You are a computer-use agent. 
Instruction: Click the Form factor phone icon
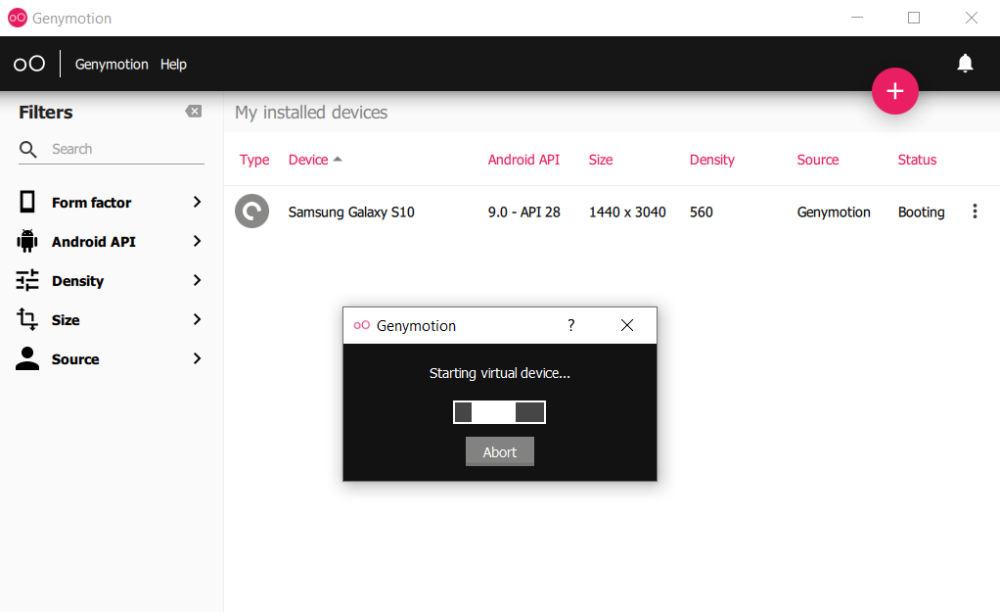click(x=27, y=202)
